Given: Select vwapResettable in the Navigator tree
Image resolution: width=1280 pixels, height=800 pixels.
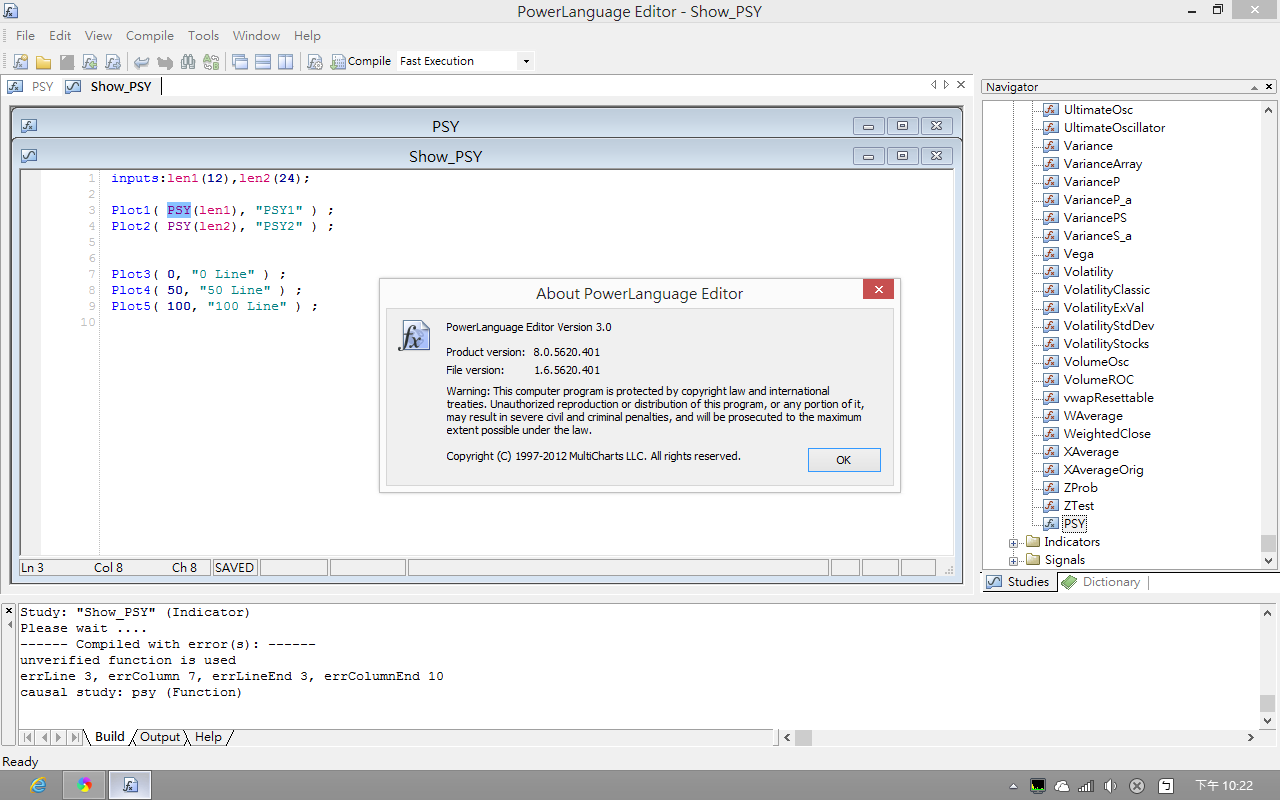Looking at the screenshot, I should (1109, 398).
